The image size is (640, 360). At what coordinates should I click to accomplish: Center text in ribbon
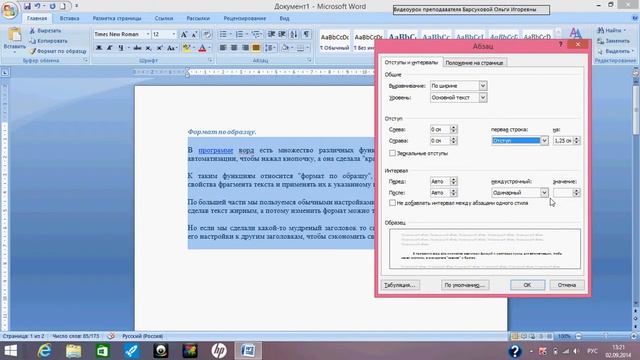pyautogui.click(x=234, y=48)
